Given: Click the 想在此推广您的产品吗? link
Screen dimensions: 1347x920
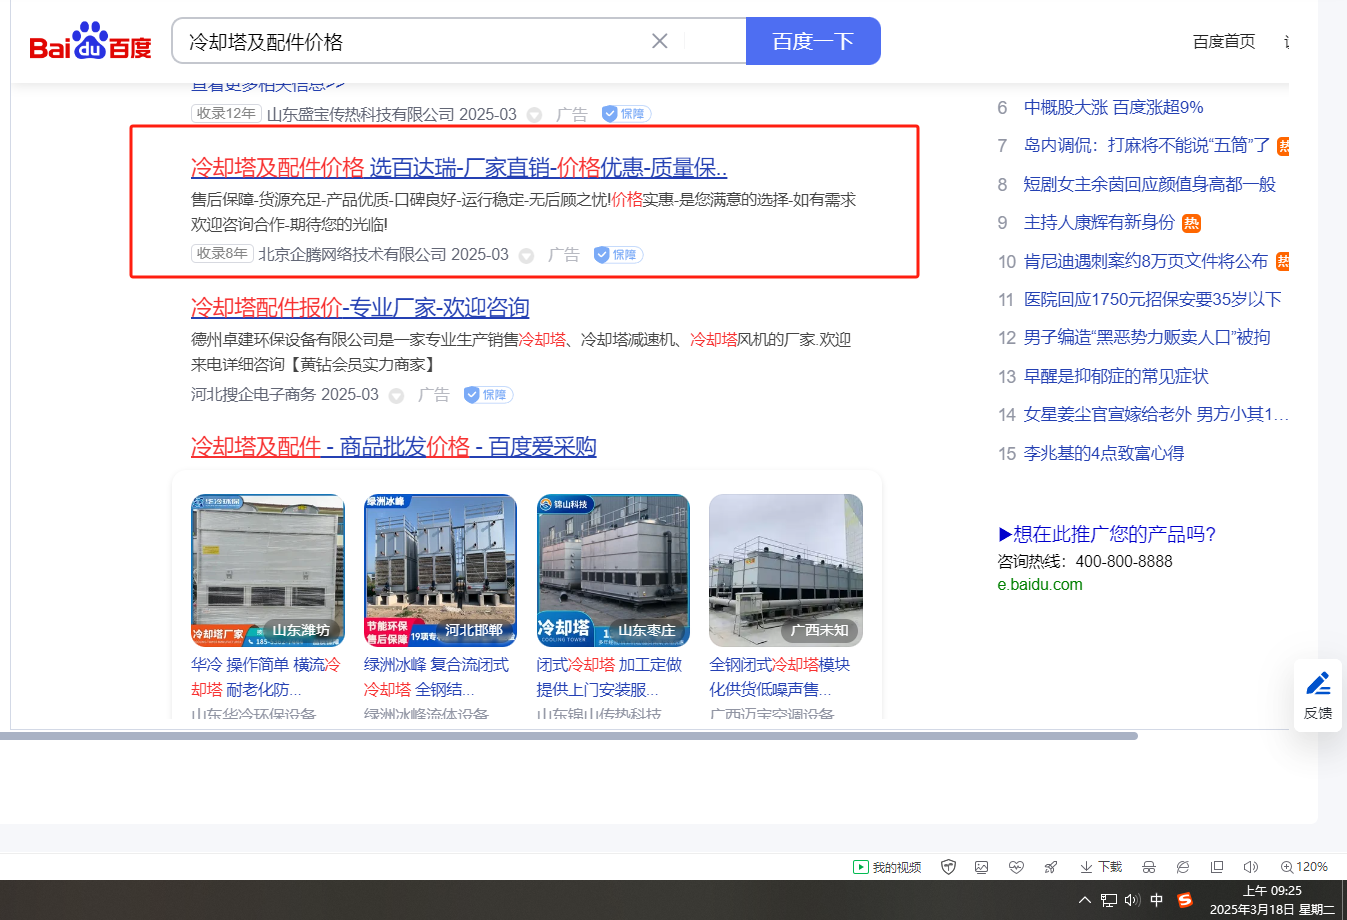Looking at the screenshot, I should click(1107, 534).
